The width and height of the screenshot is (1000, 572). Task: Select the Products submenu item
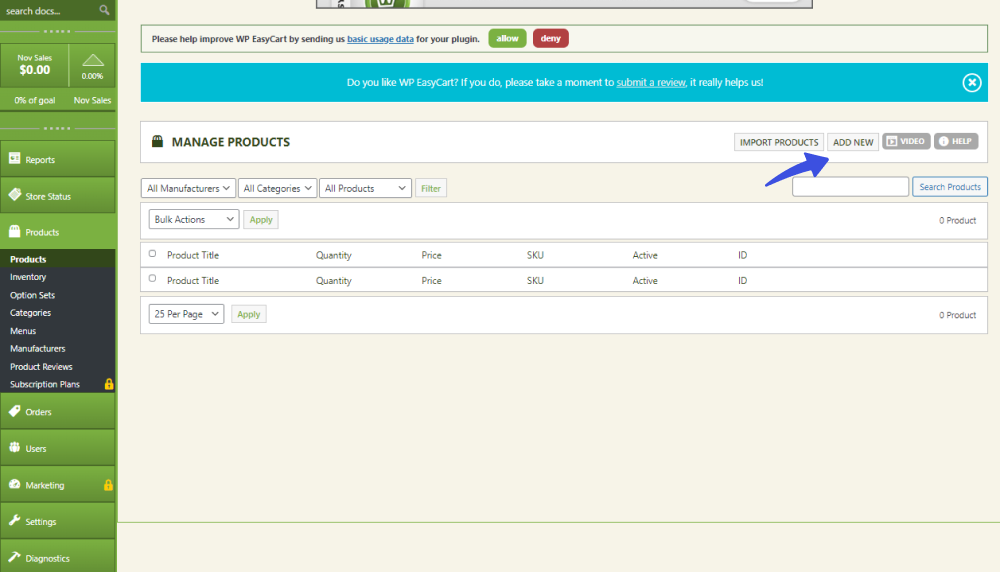(28, 259)
